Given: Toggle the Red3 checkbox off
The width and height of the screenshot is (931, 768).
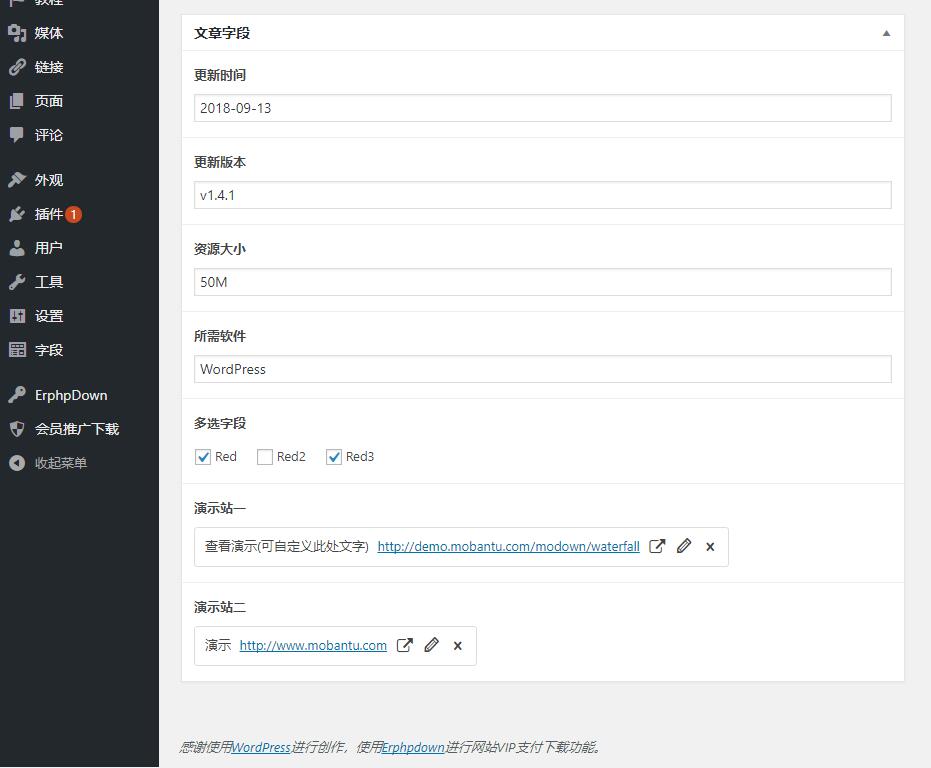Looking at the screenshot, I should click(x=334, y=457).
